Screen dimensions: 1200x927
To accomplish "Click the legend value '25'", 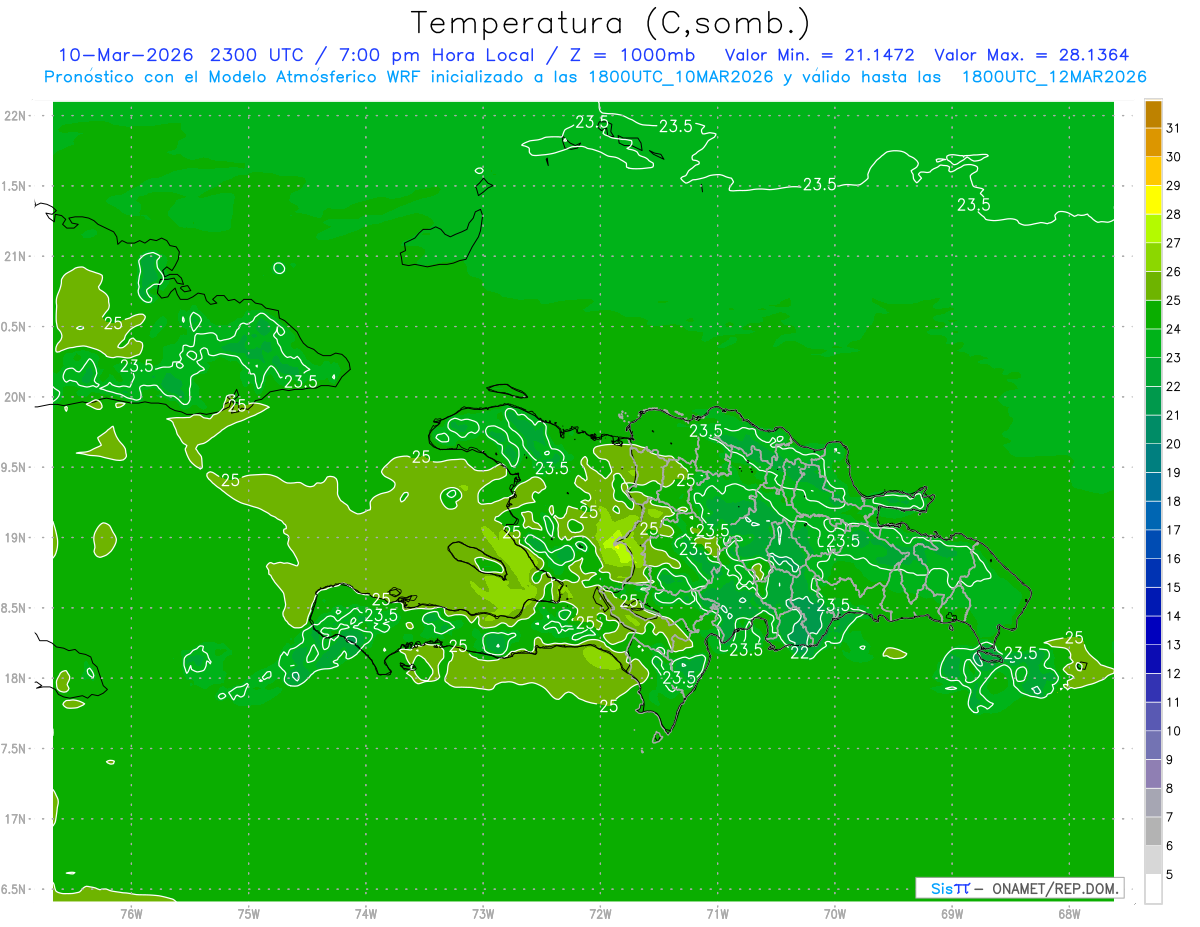I will click(x=1174, y=300).
